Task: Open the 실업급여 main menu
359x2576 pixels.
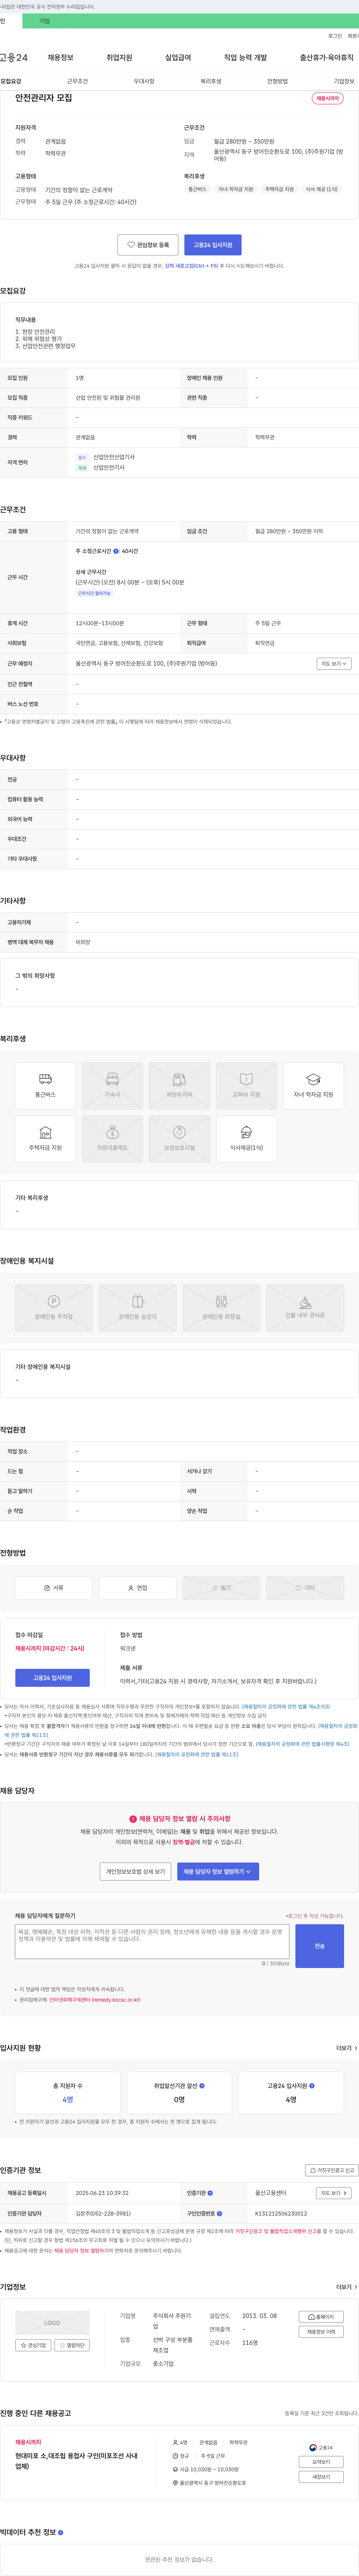Action: coord(178,58)
